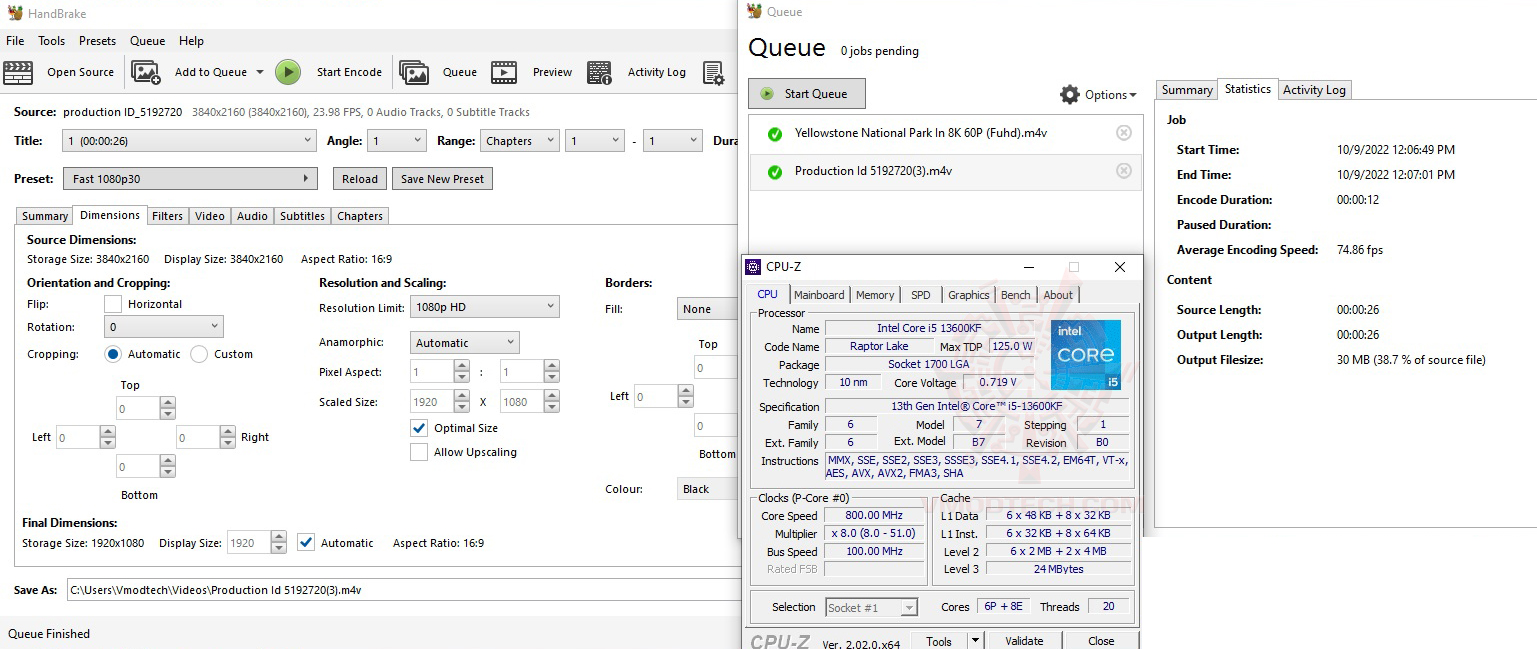Open the Borders Fill dropdown

click(707, 309)
